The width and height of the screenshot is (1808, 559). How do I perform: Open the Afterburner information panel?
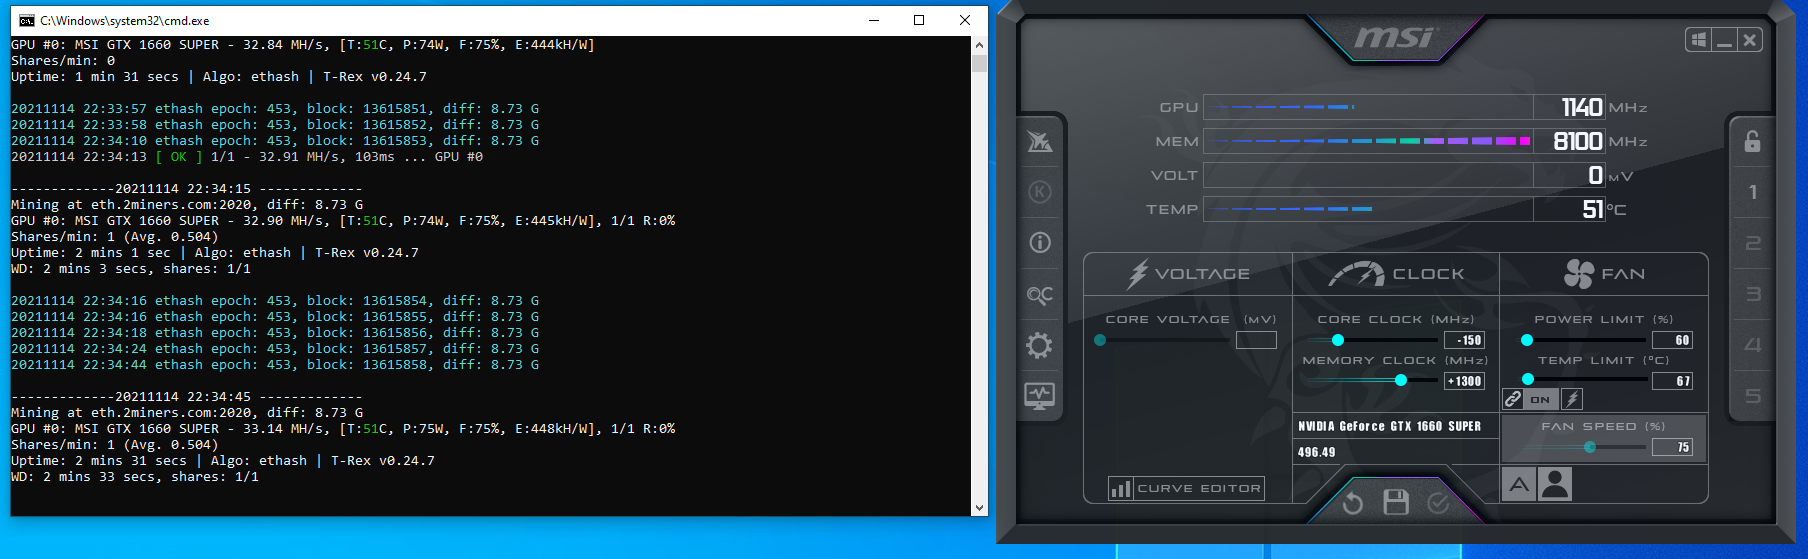point(1040,243)
